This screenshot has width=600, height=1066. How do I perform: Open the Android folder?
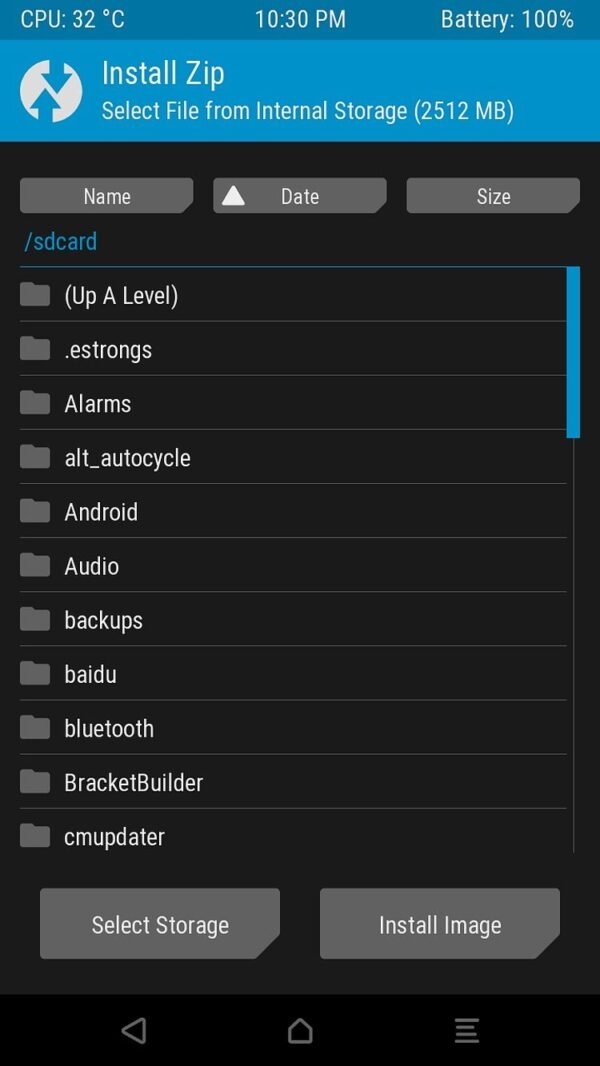pyautogui.click(x=101, y=512)
